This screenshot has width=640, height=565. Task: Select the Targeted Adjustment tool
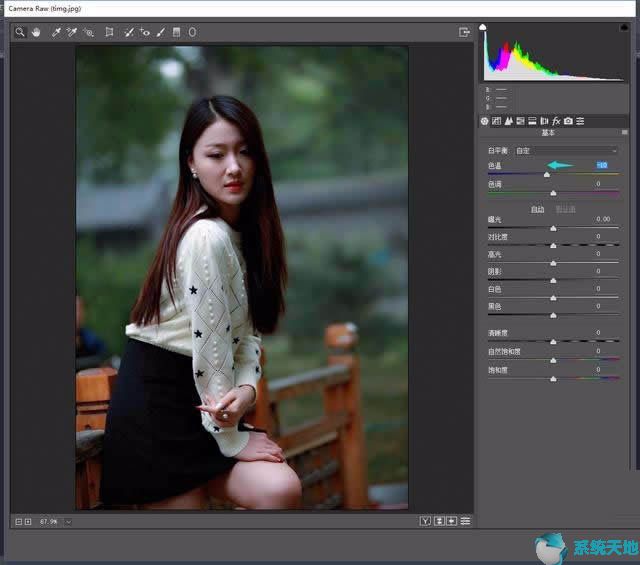(x=89, y=32)
